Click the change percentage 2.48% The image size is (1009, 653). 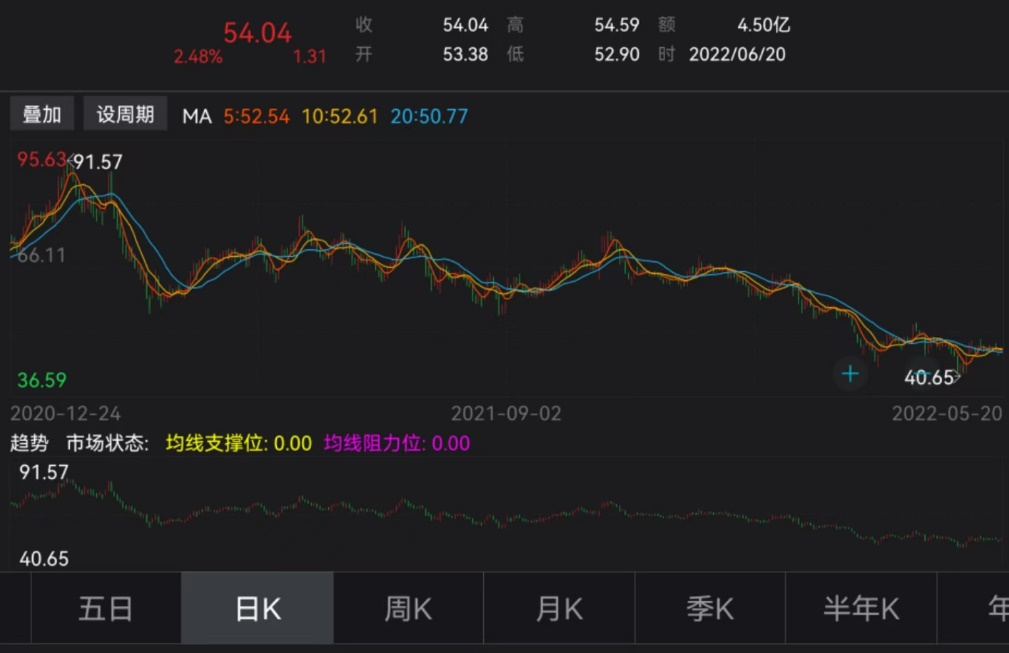[198, 57]
